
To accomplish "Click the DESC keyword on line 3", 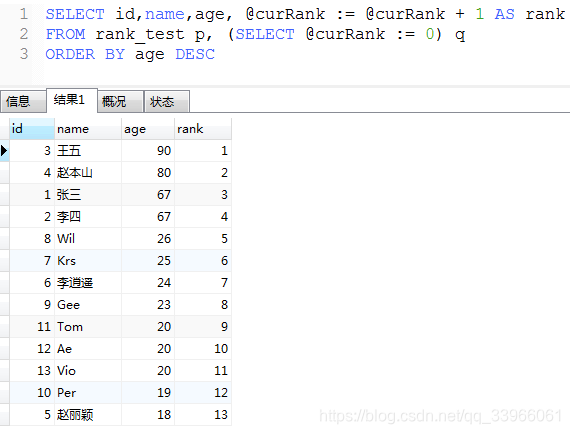I will click(x=195, y=55).
